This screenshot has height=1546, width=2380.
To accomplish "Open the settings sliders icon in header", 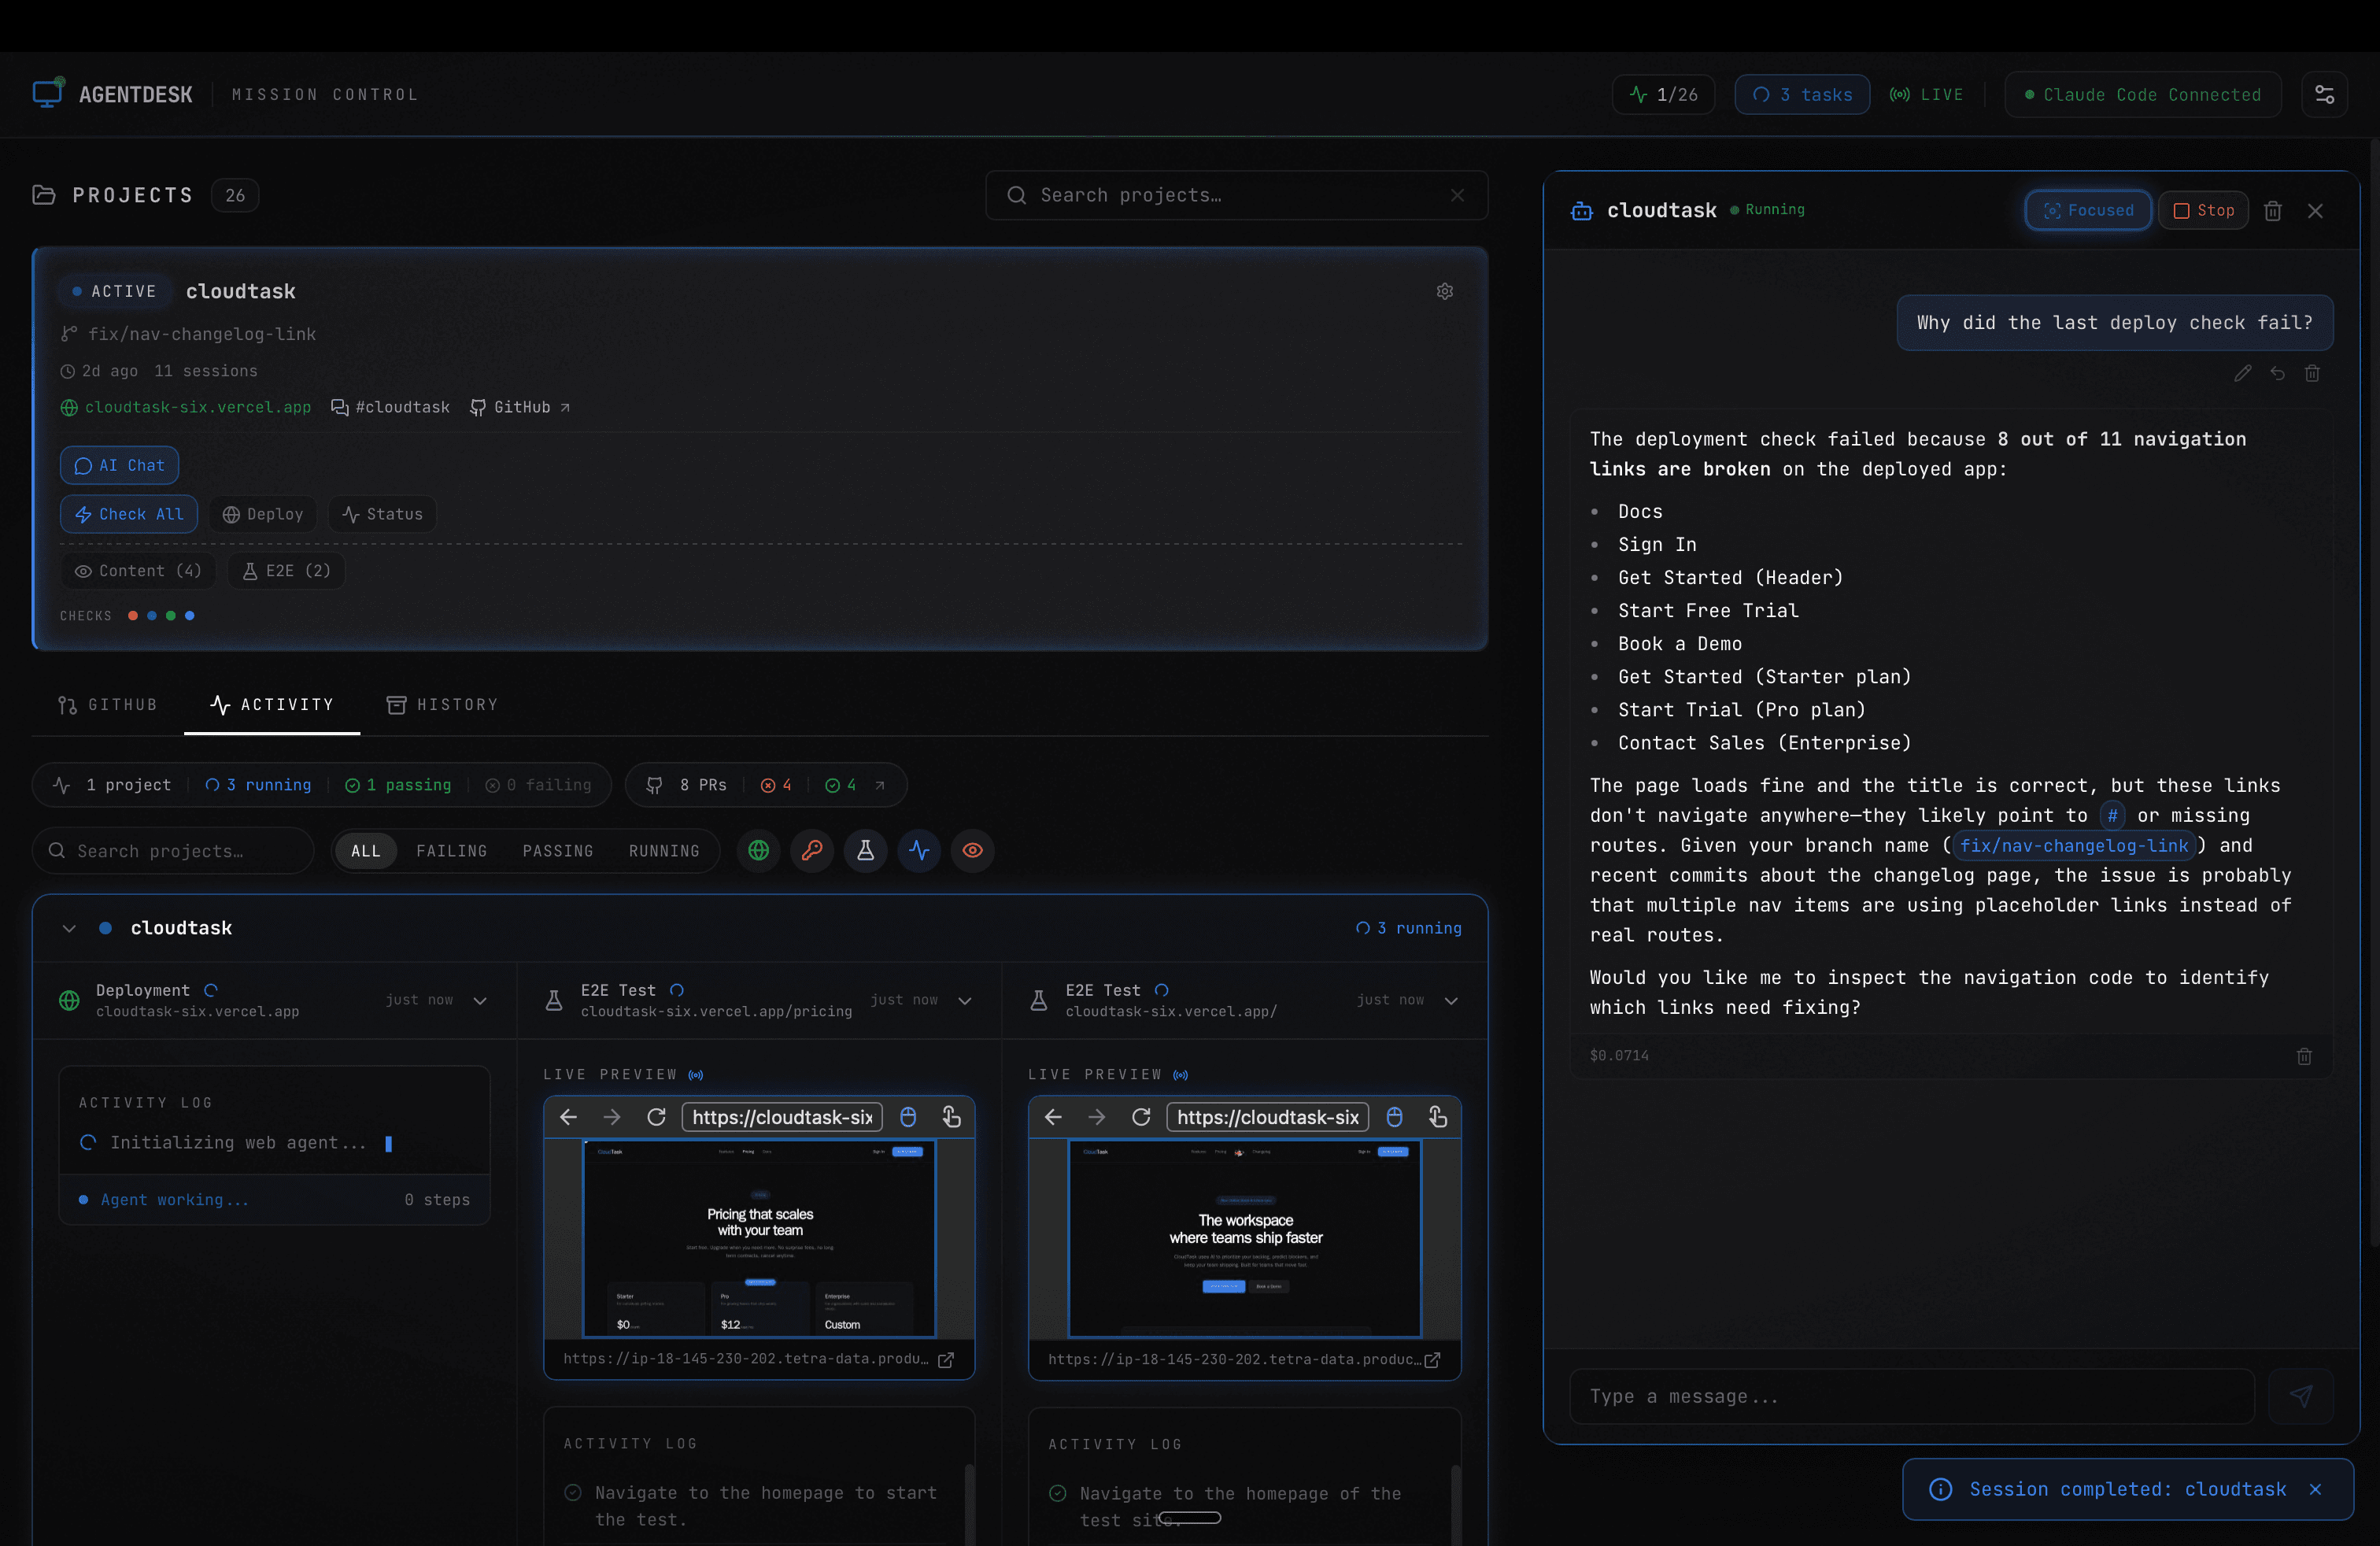I will (x=2324, y=95).
